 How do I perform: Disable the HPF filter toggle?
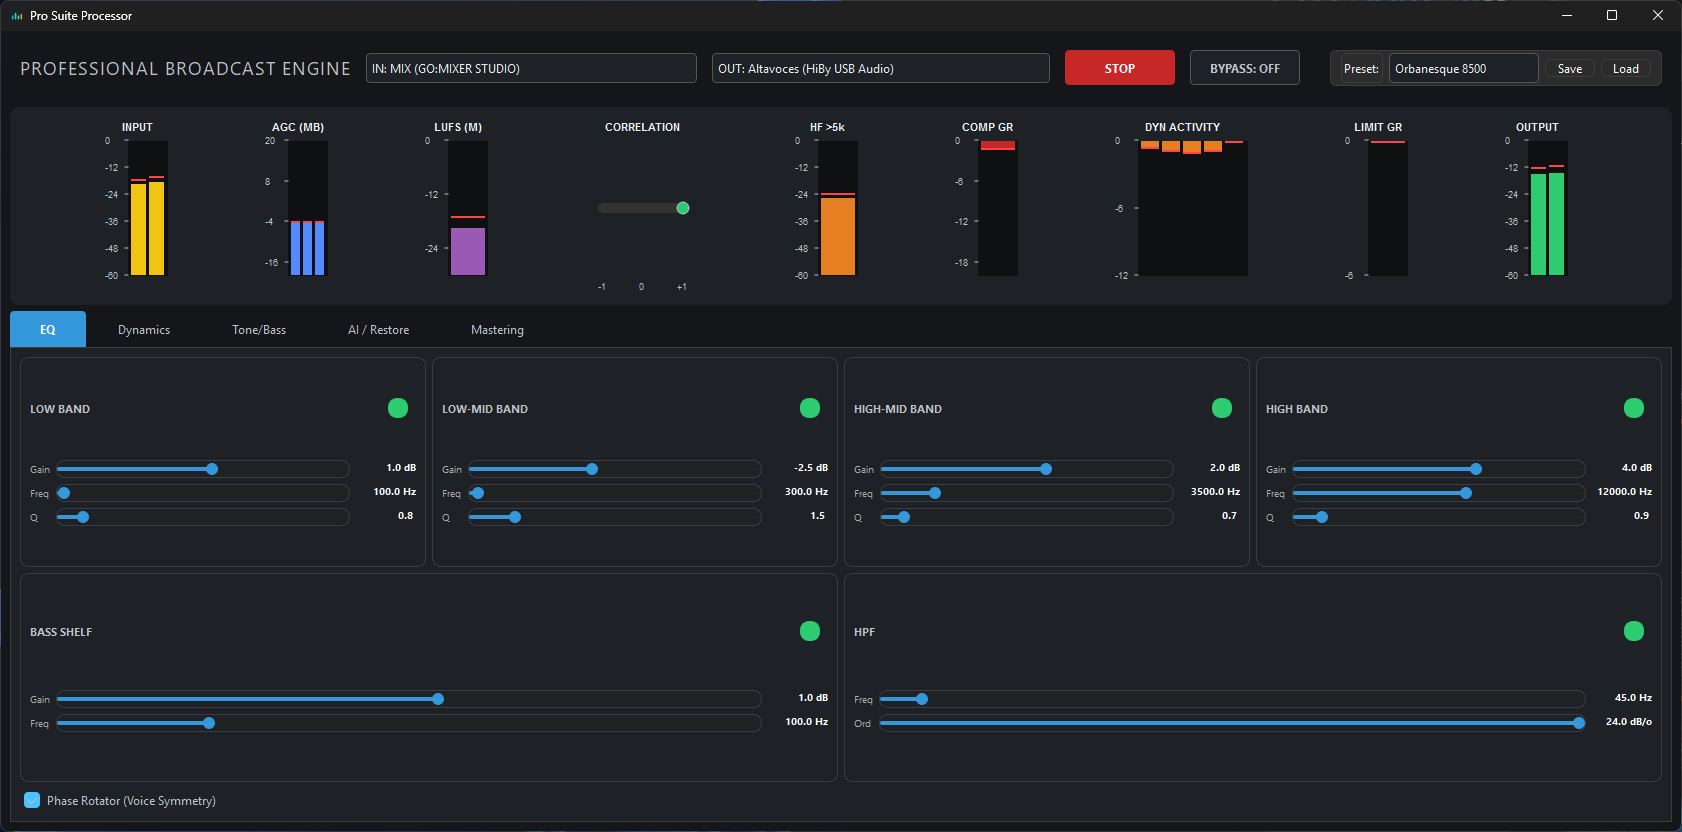tap(1634, 631)
